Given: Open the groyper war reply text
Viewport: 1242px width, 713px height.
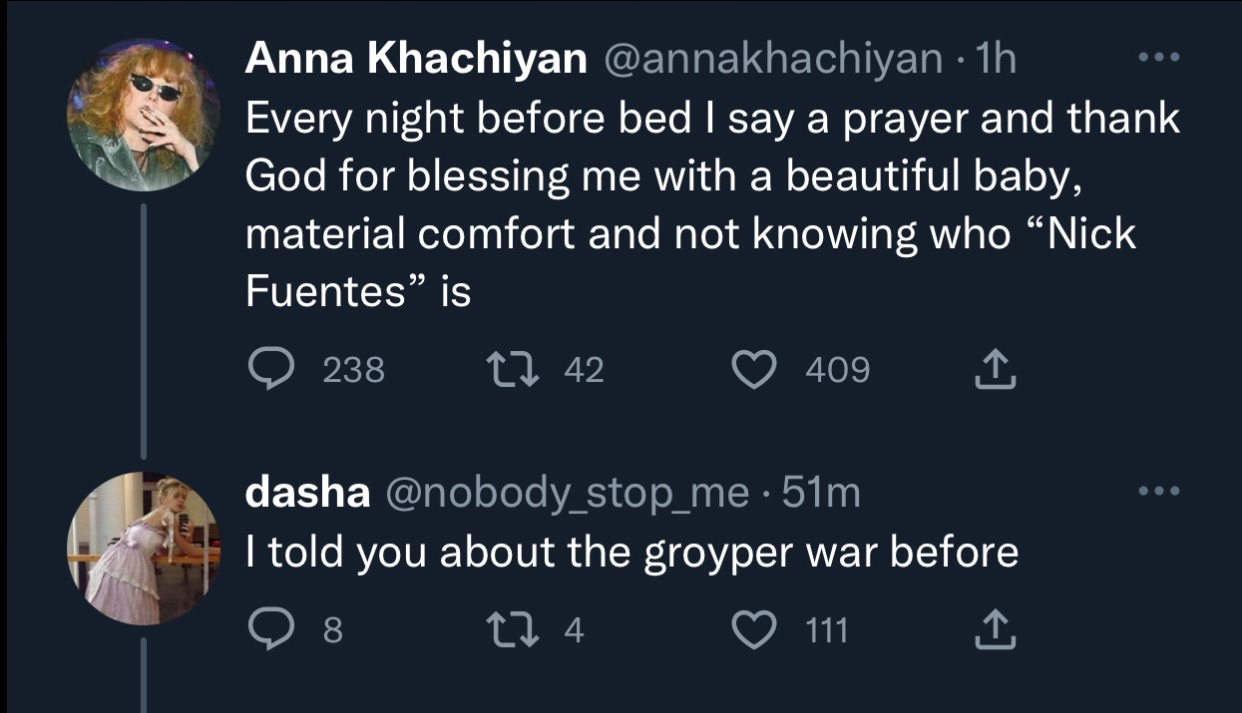Looking at the screenshot, I should [632, 551].
